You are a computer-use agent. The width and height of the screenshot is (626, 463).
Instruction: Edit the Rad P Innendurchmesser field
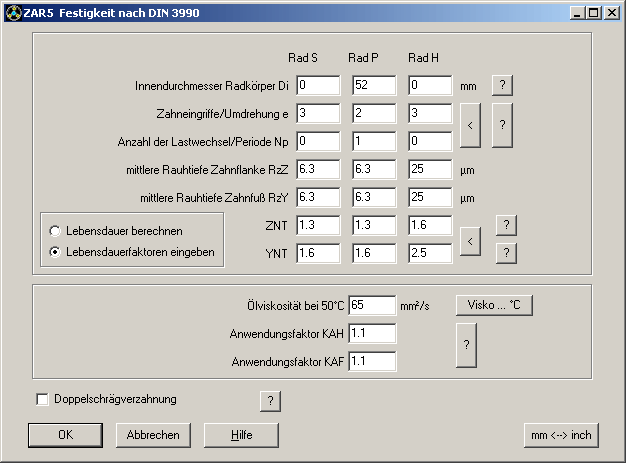pos(374,86)
